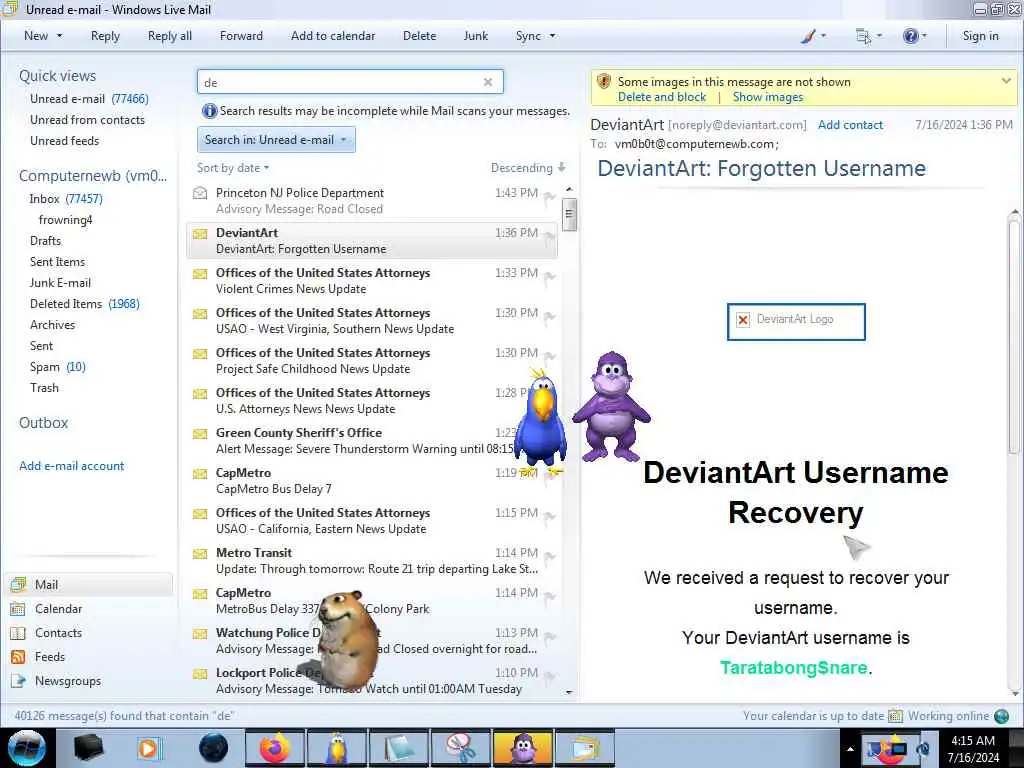This screenshot has height=768, width=1024.
Task: Click Delete in the toolbar
Action: (x=419, y=36)
